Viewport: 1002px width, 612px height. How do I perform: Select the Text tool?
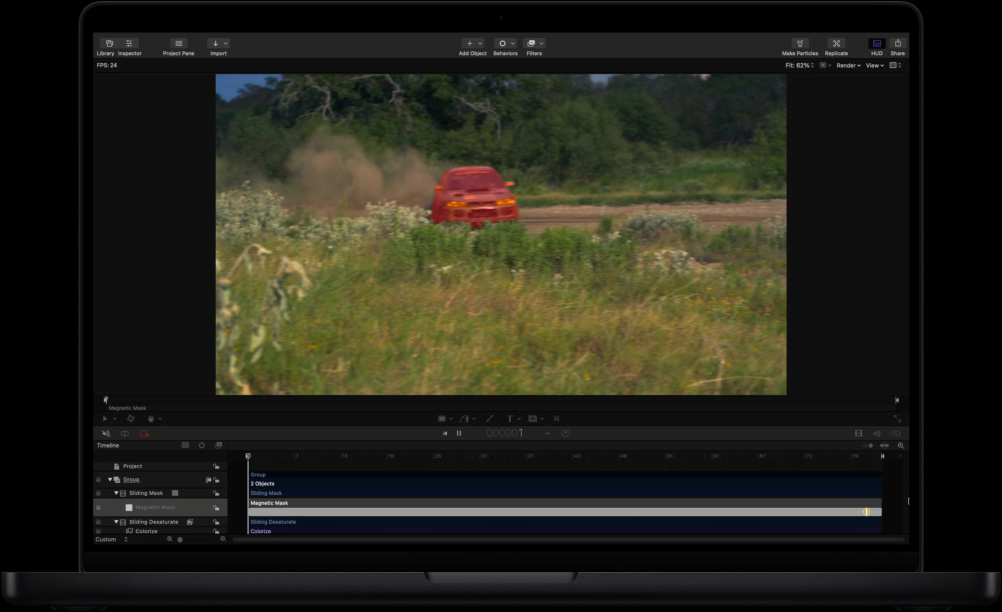coord(509,419)
